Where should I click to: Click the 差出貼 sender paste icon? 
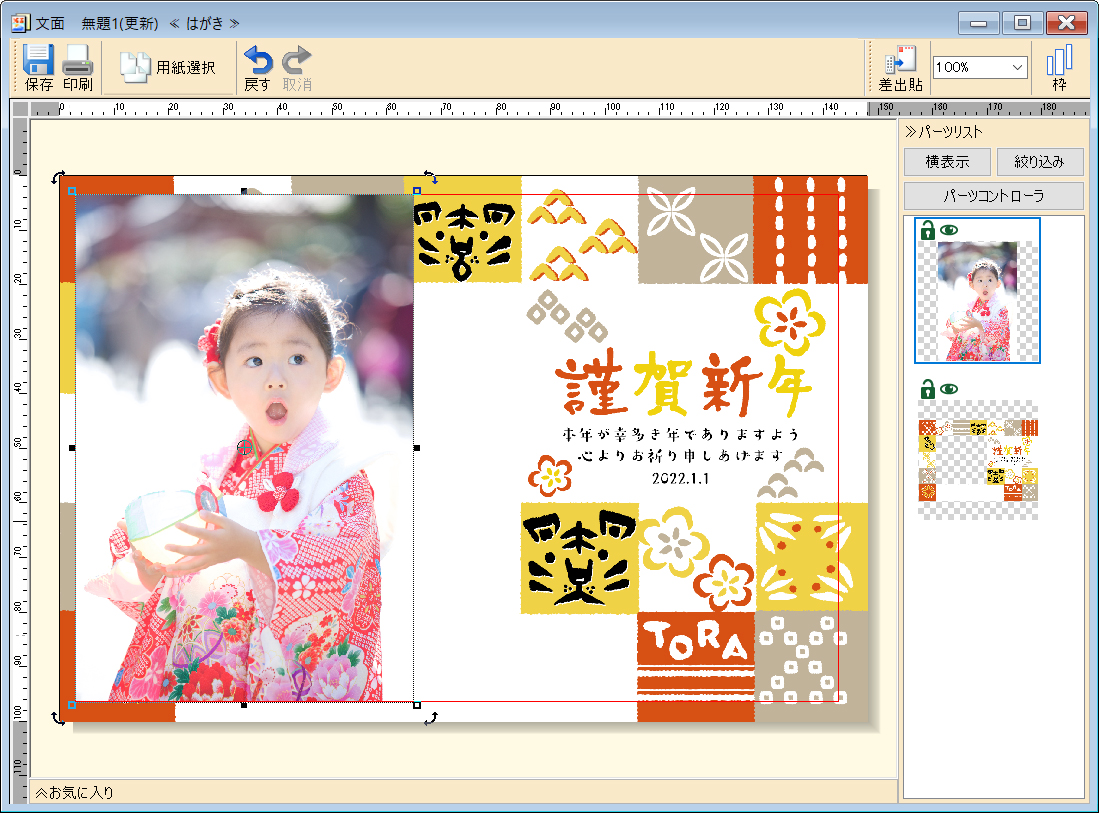click(899, 61)
